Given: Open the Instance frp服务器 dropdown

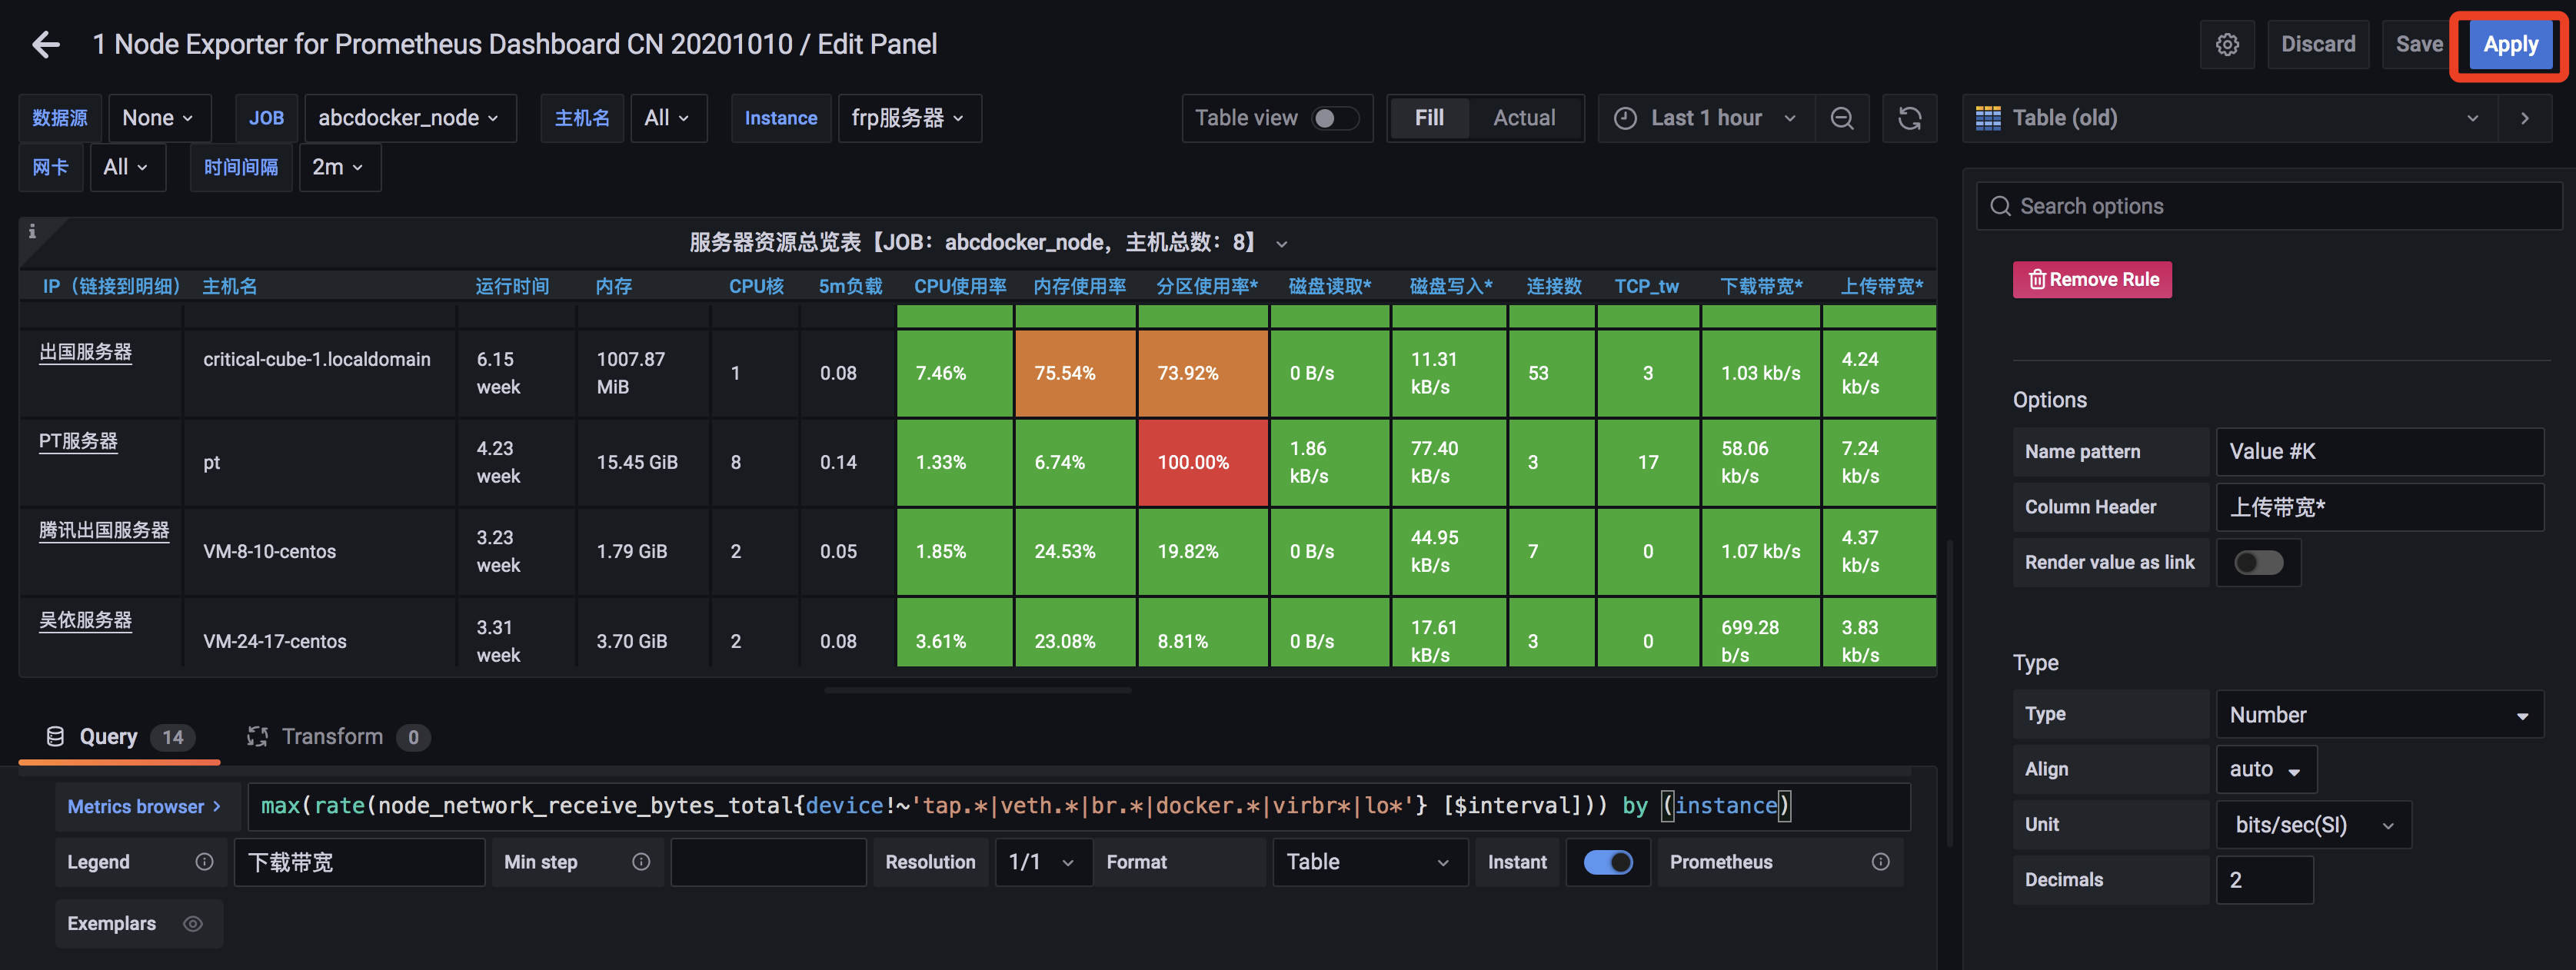Looking at the screenshot, I should [908, 118].
